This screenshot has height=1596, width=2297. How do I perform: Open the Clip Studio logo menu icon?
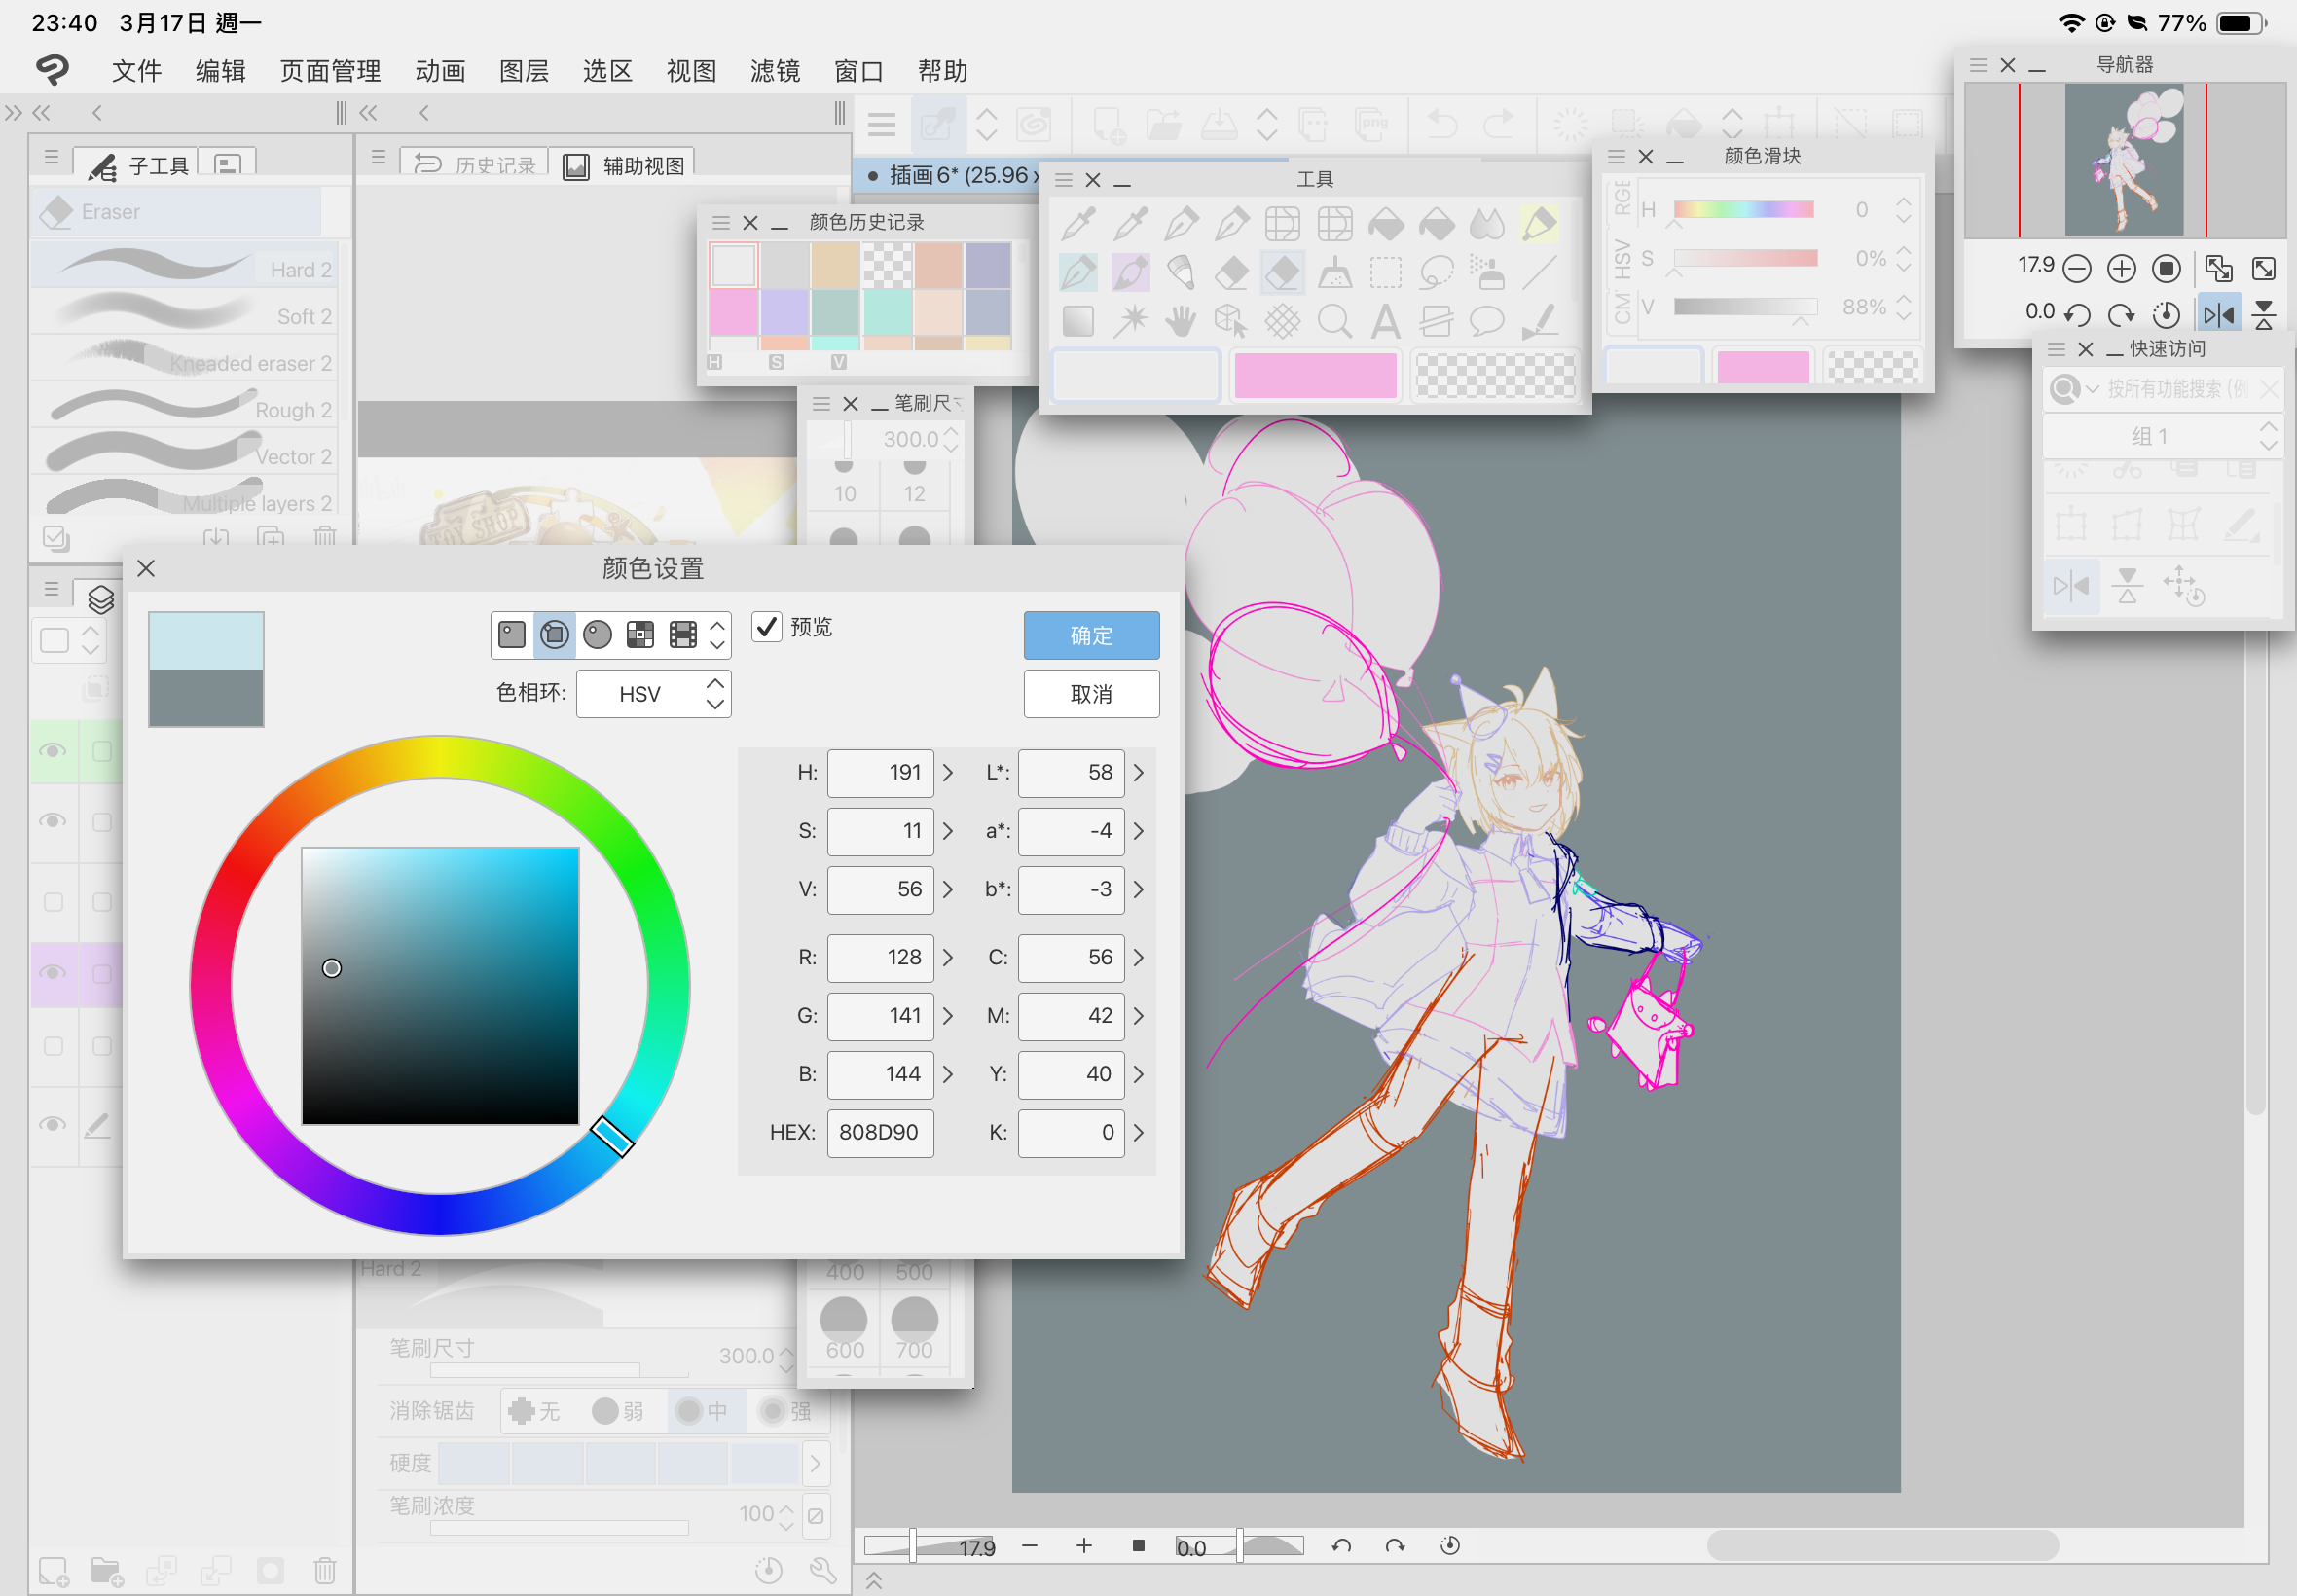(52, 70)
